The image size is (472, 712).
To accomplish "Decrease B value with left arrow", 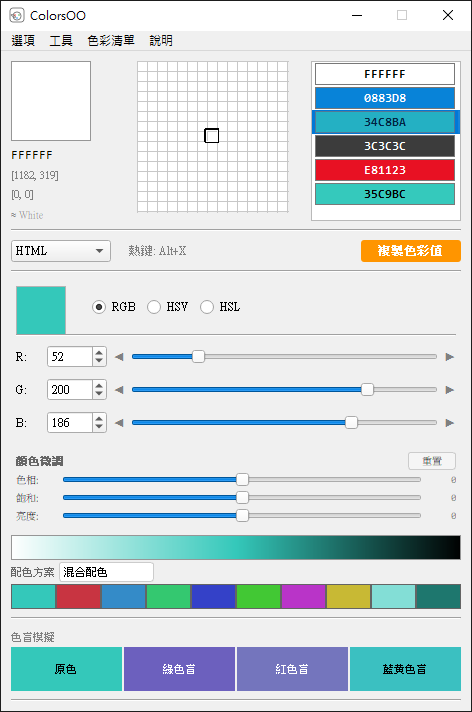I will click(x=119, y=423).
